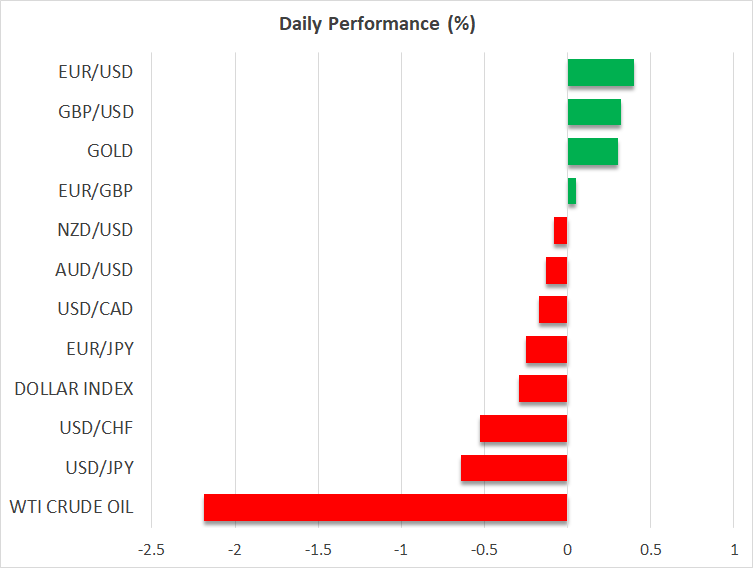This screenshot has width=753, height=568.
Task: Click the -1.5 x-axis tick label
Action: click(x=318, y=550)
